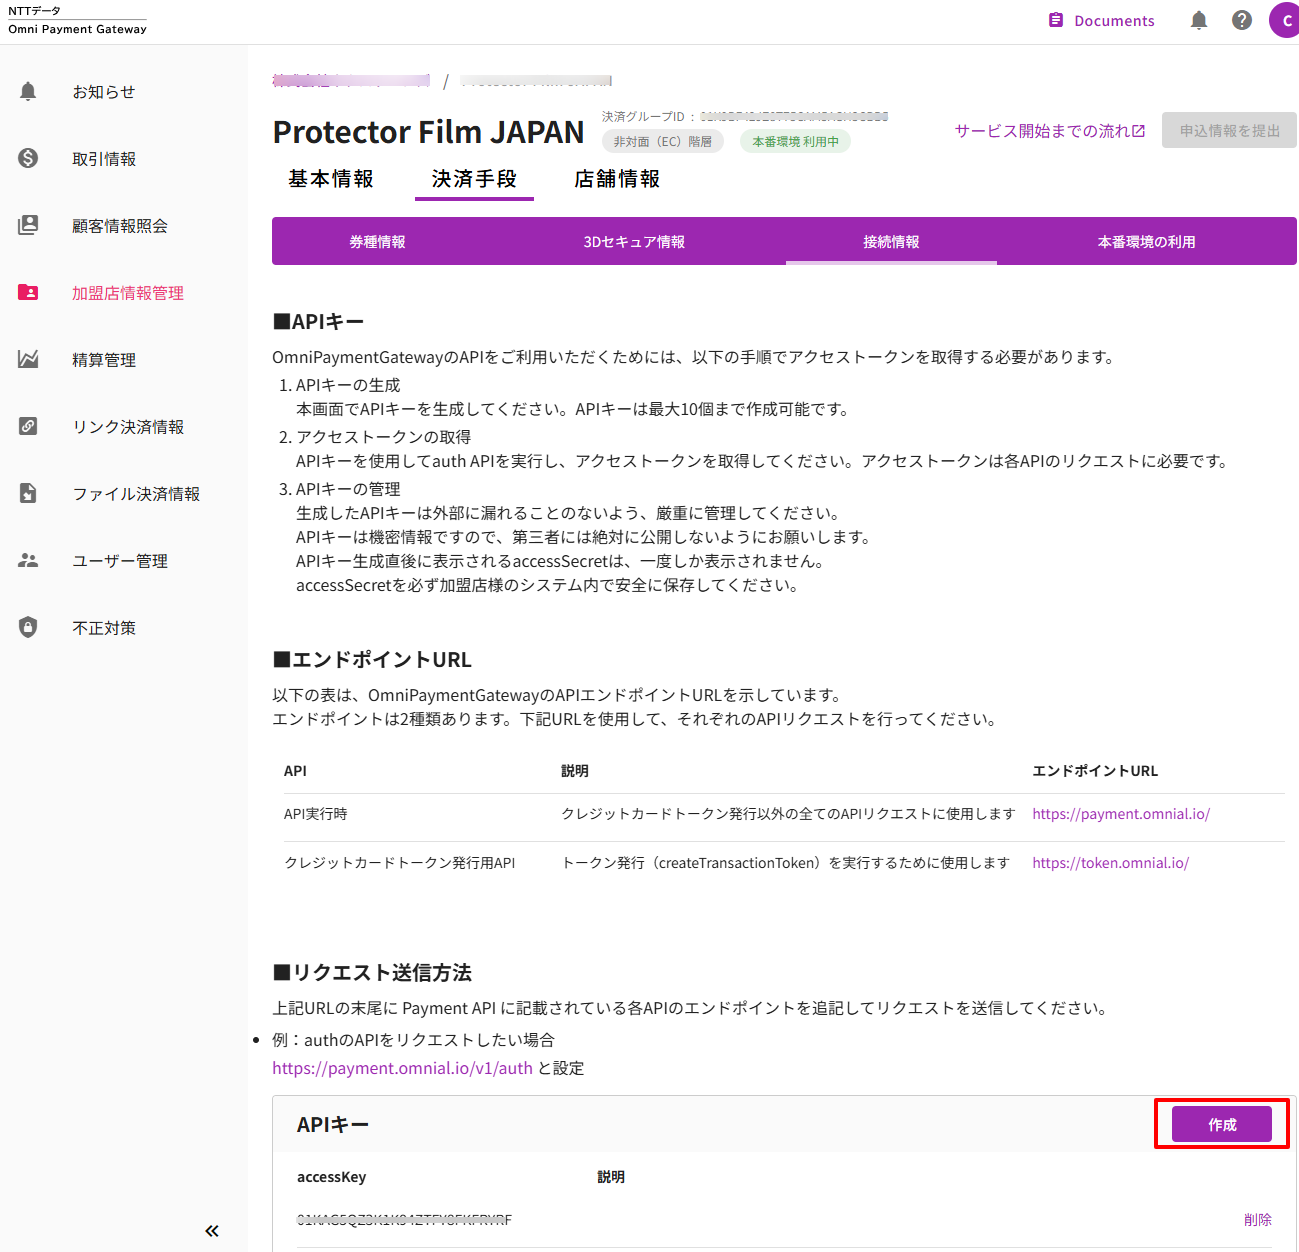
Task: Click the 精算管理 chart icon
Action: (28, 360)
